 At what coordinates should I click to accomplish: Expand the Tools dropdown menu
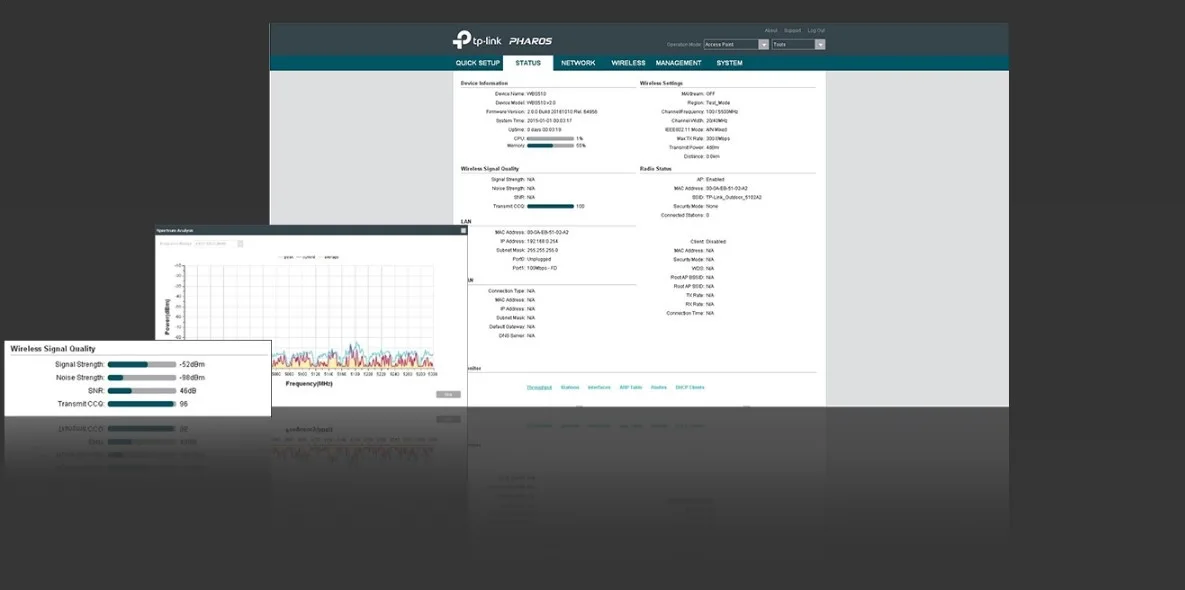[798, 45]
